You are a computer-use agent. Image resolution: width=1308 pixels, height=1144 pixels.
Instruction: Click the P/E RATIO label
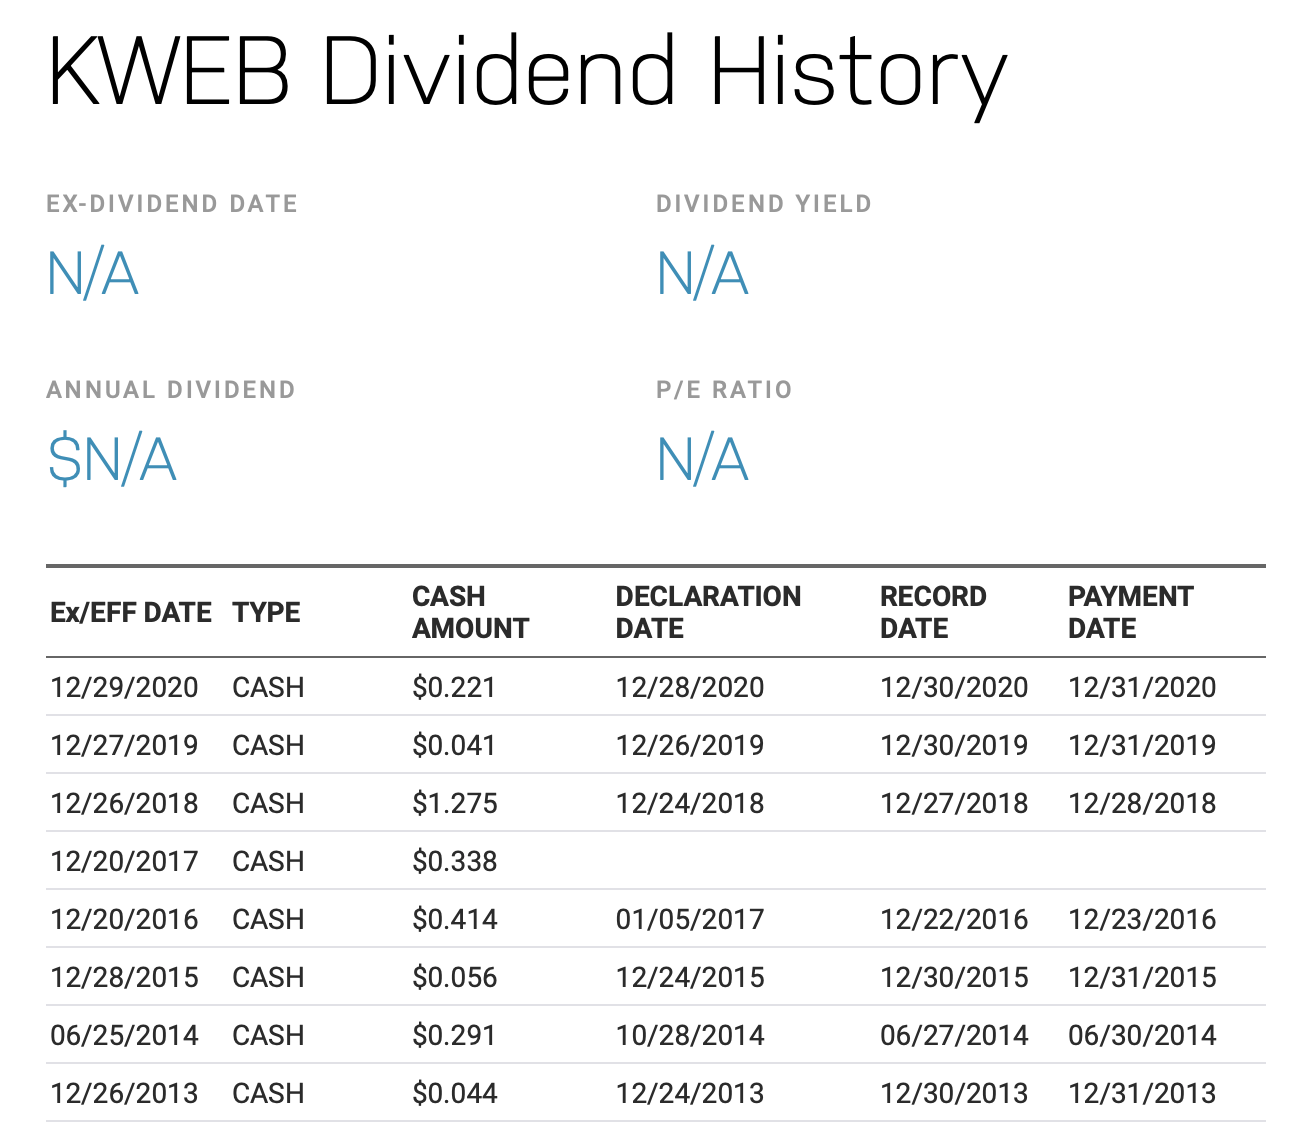[x=724, y=390]
